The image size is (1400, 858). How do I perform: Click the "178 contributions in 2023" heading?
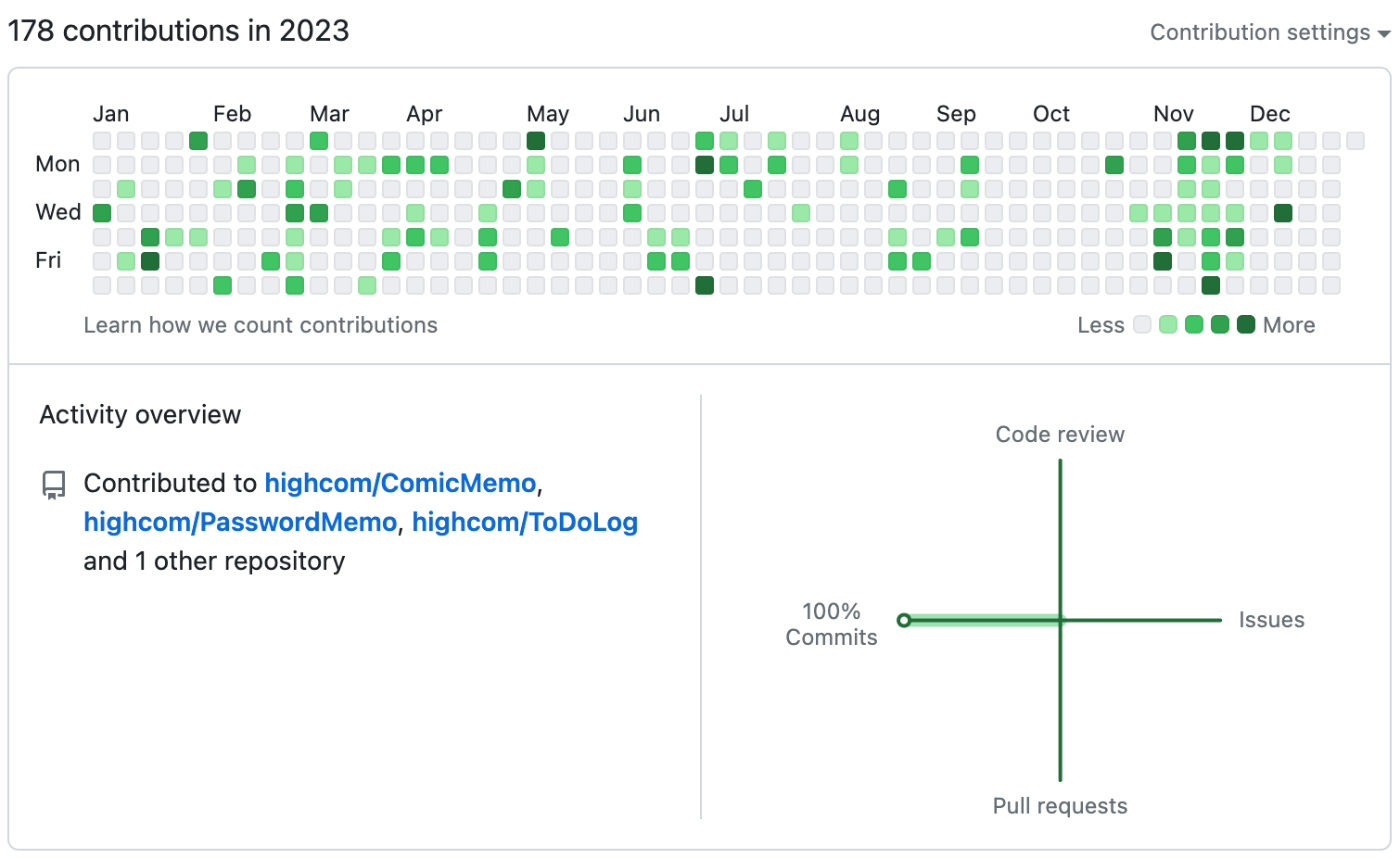click(179, 31)
